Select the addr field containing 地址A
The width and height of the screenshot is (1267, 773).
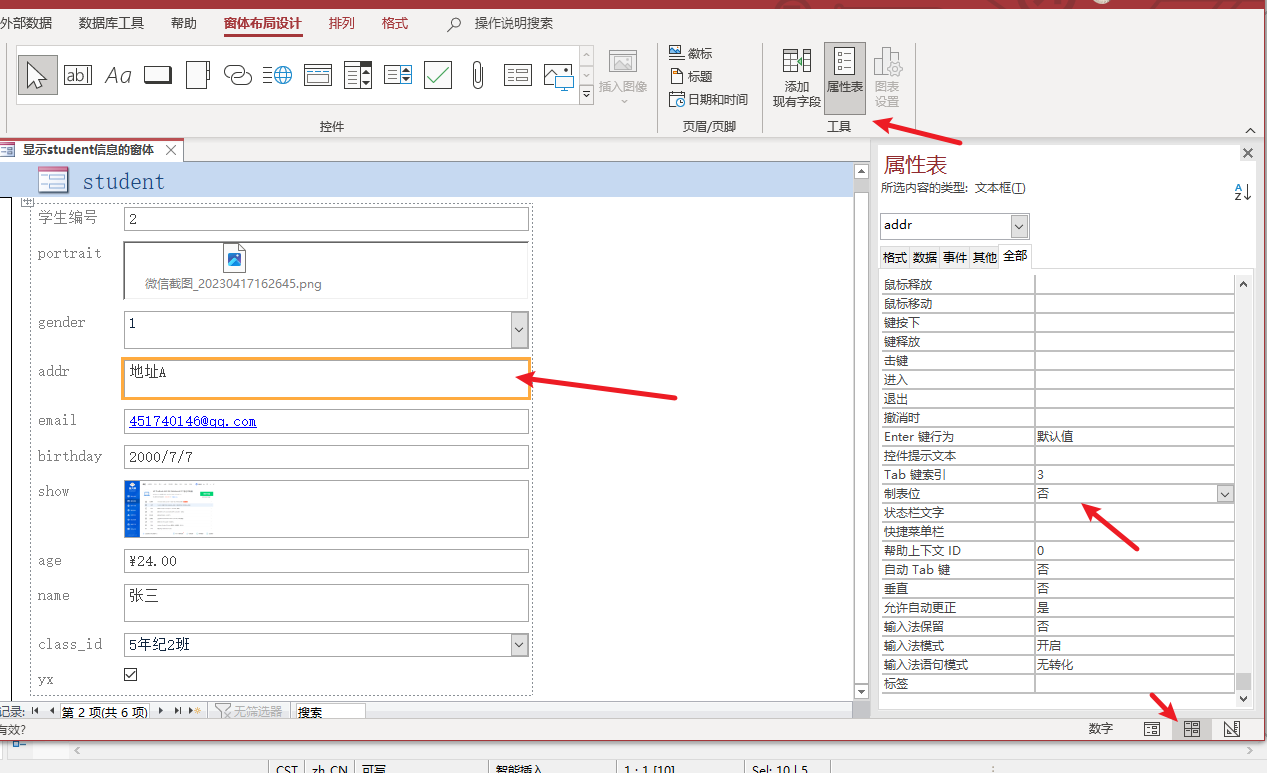coord(326,378)
